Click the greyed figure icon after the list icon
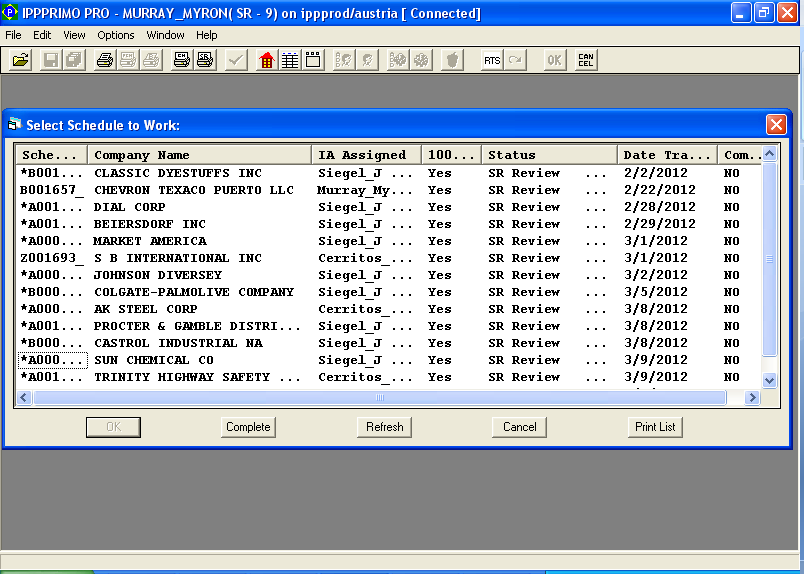The width and height of the screenshot is (804, 574). pos(367,60)
